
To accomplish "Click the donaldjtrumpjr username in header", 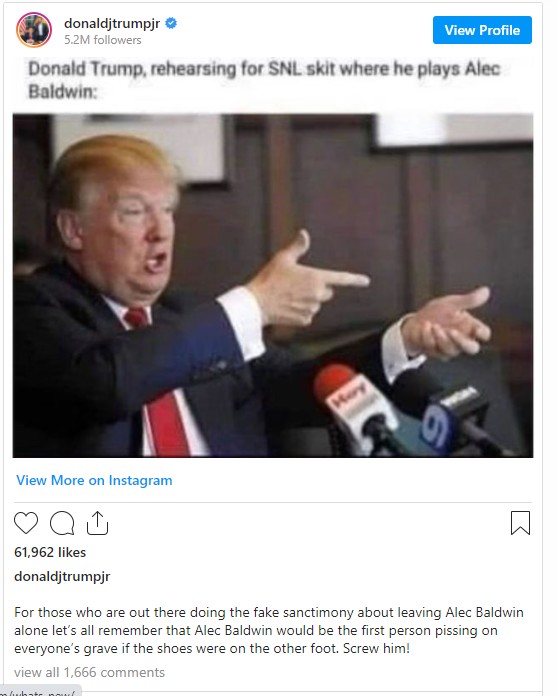I will (112, 23).
